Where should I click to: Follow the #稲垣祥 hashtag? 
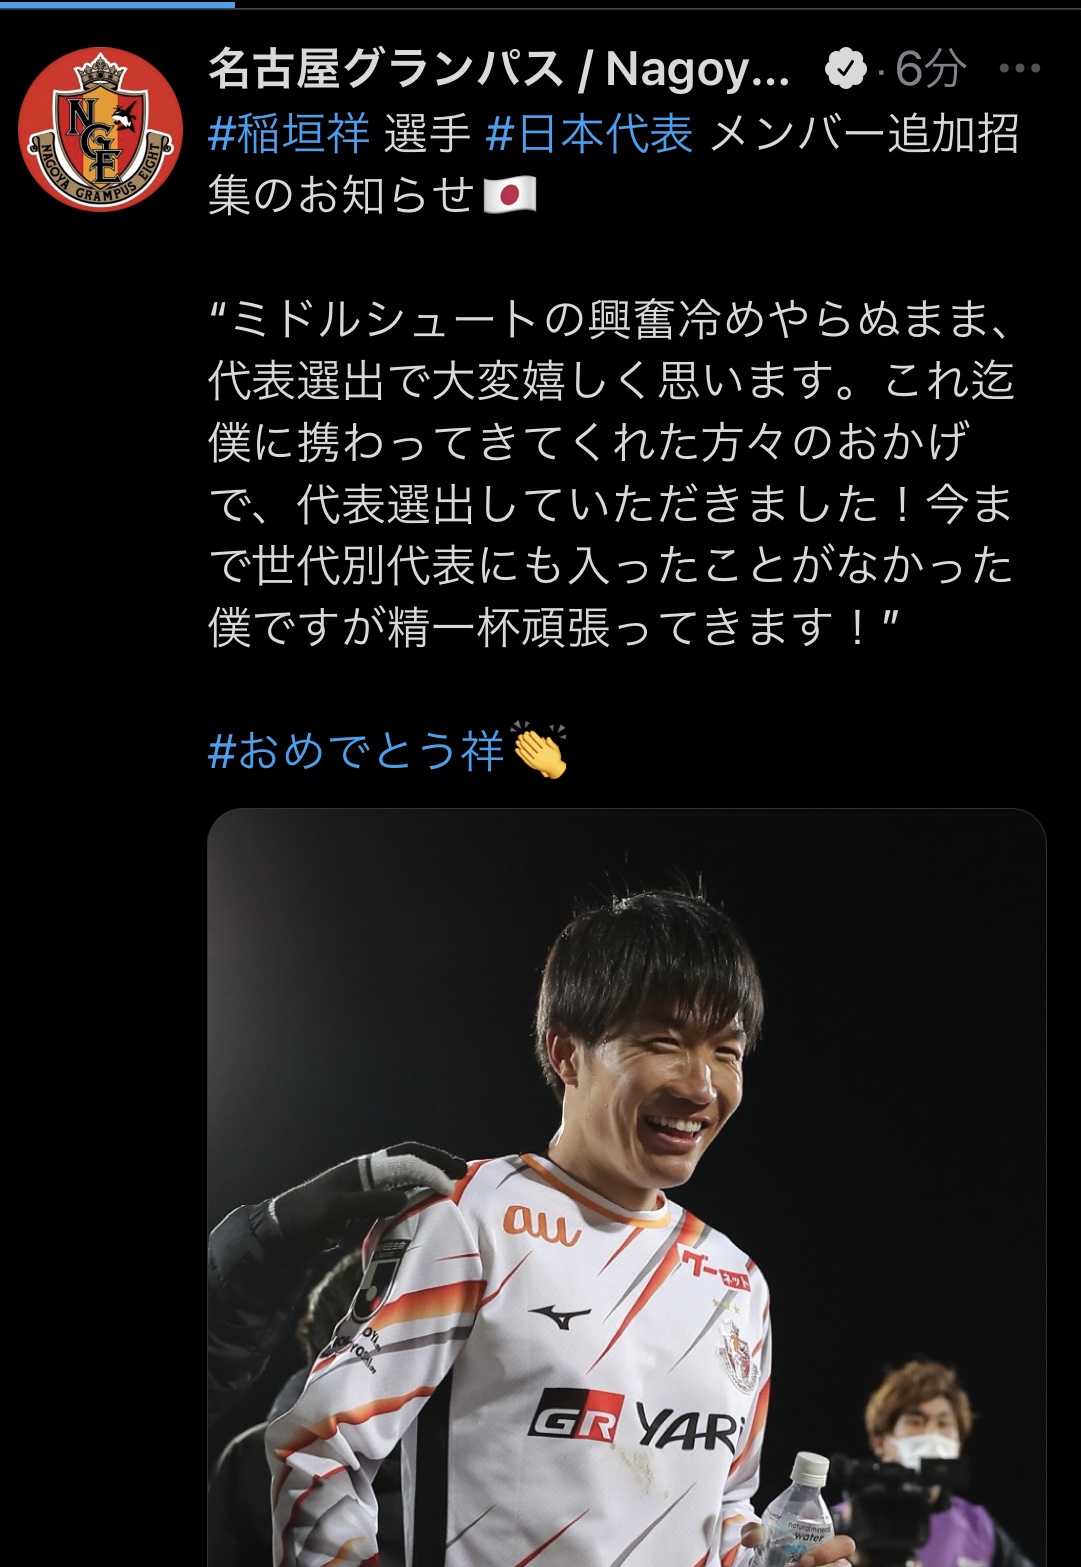(x=289, y=132)
